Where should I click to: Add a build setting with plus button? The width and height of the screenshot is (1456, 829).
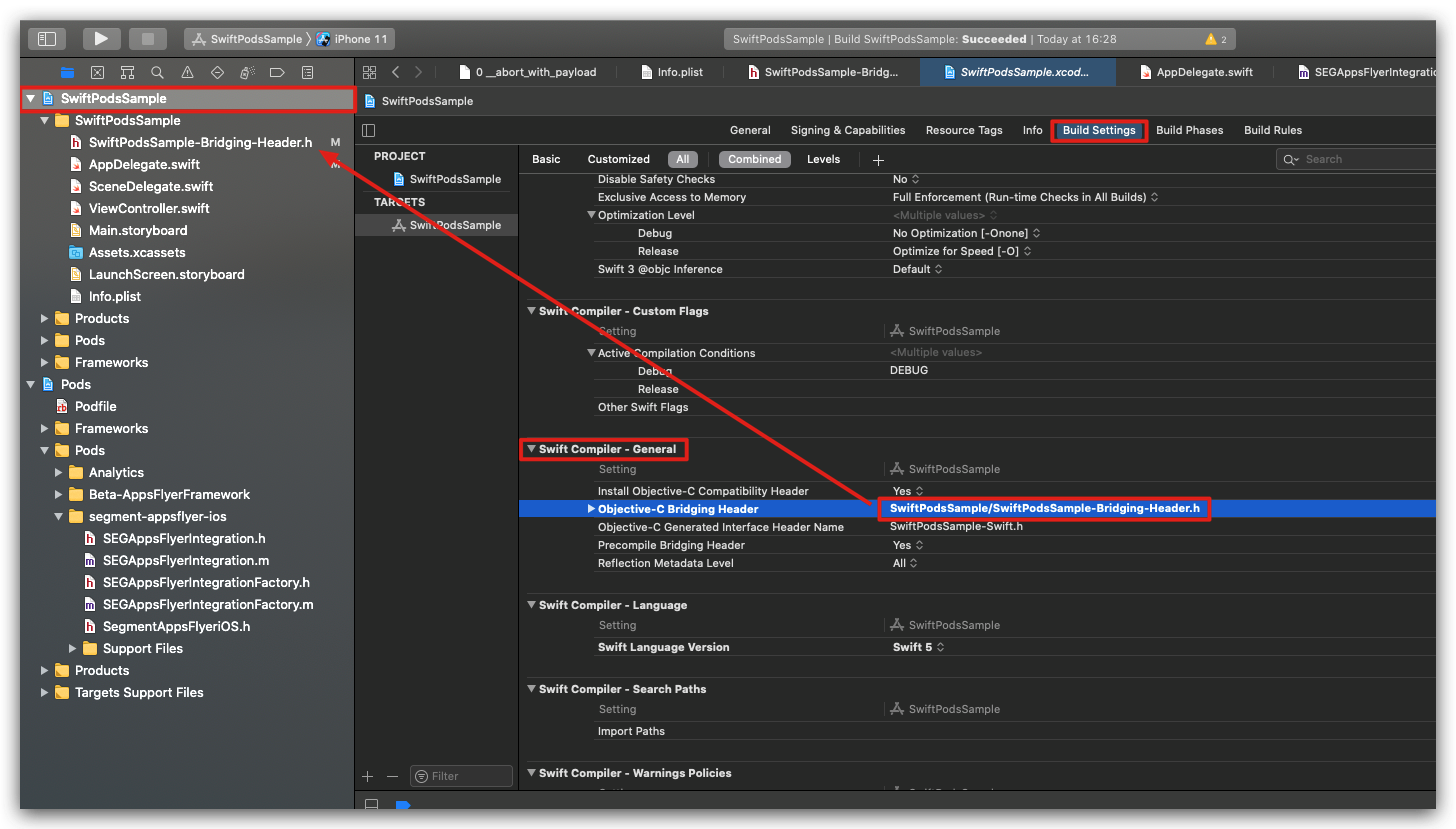(x=878, y=160)
